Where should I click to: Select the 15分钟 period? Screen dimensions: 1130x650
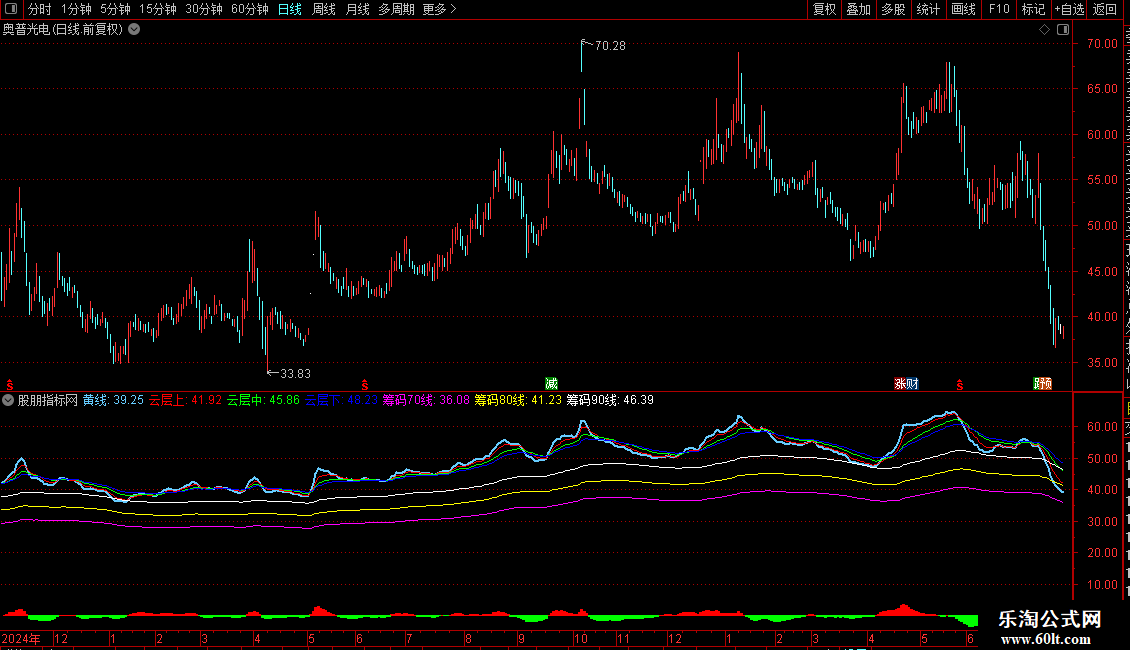coord(158,9)
